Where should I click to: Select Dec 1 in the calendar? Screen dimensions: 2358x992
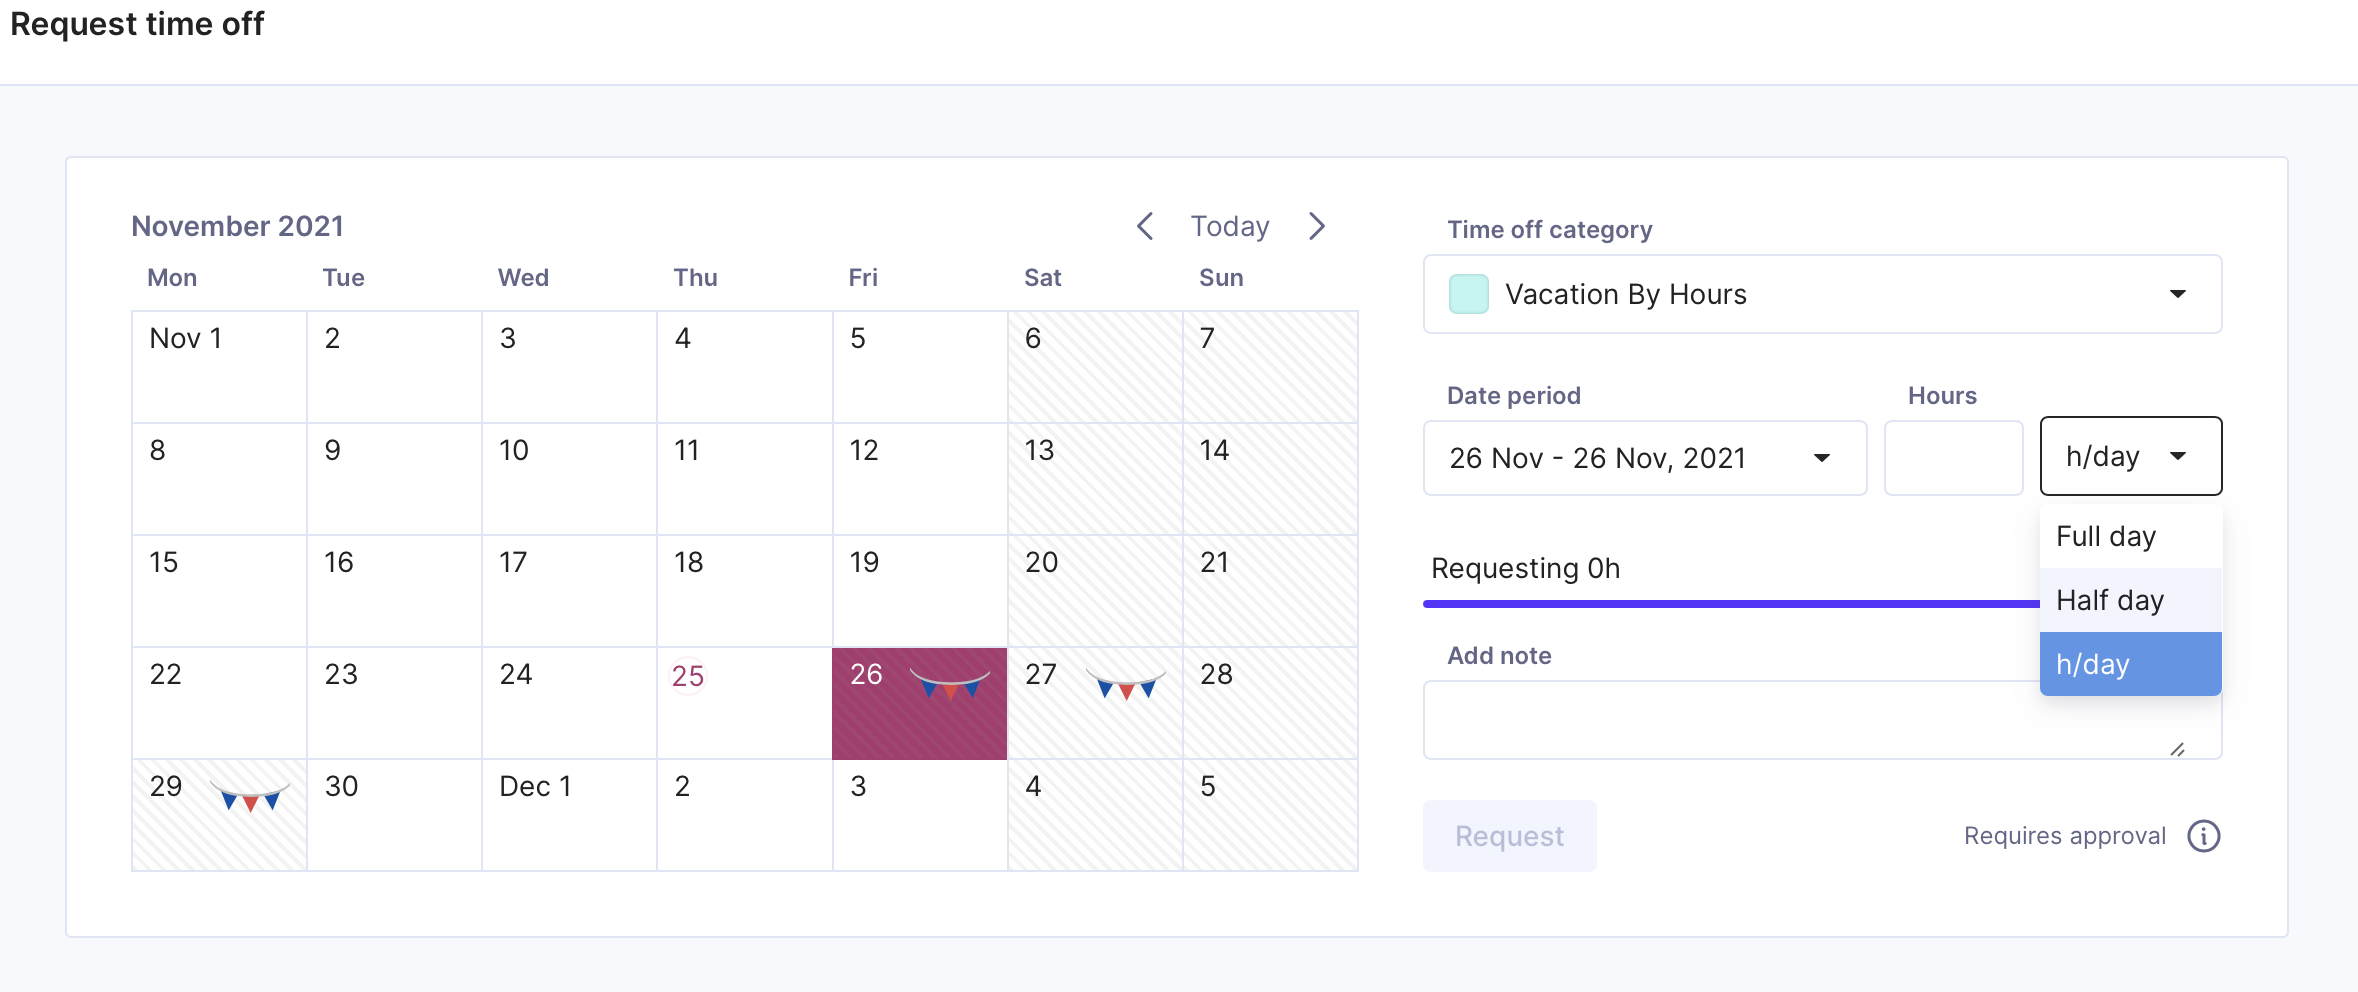click(x=569, y=815)
